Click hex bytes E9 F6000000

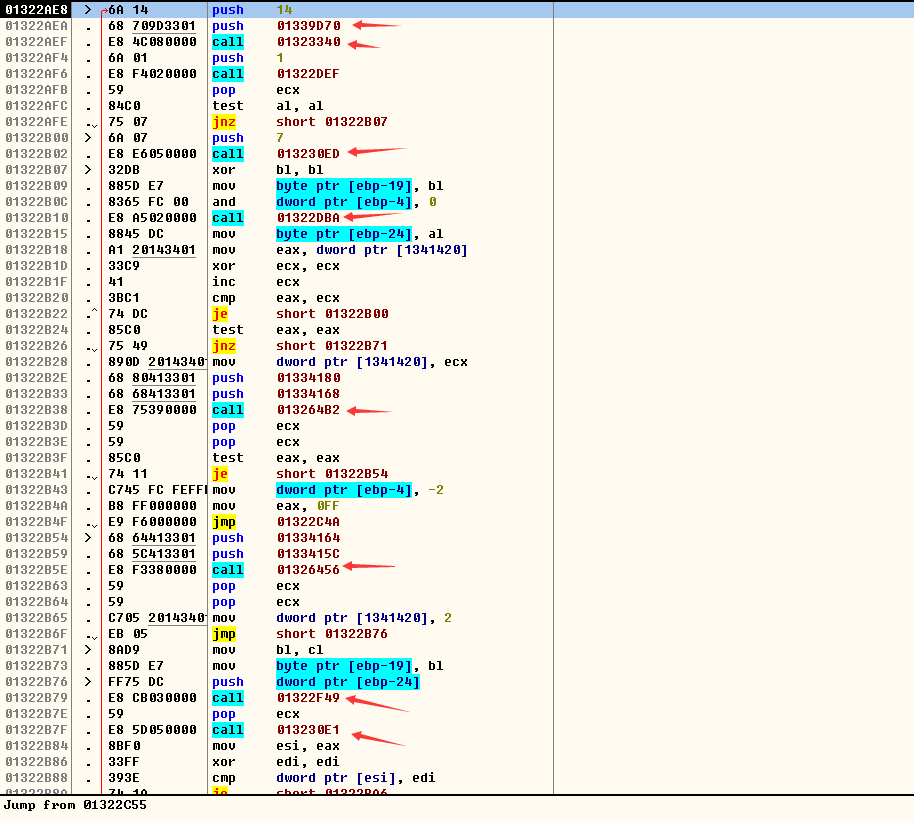point(152,522)
